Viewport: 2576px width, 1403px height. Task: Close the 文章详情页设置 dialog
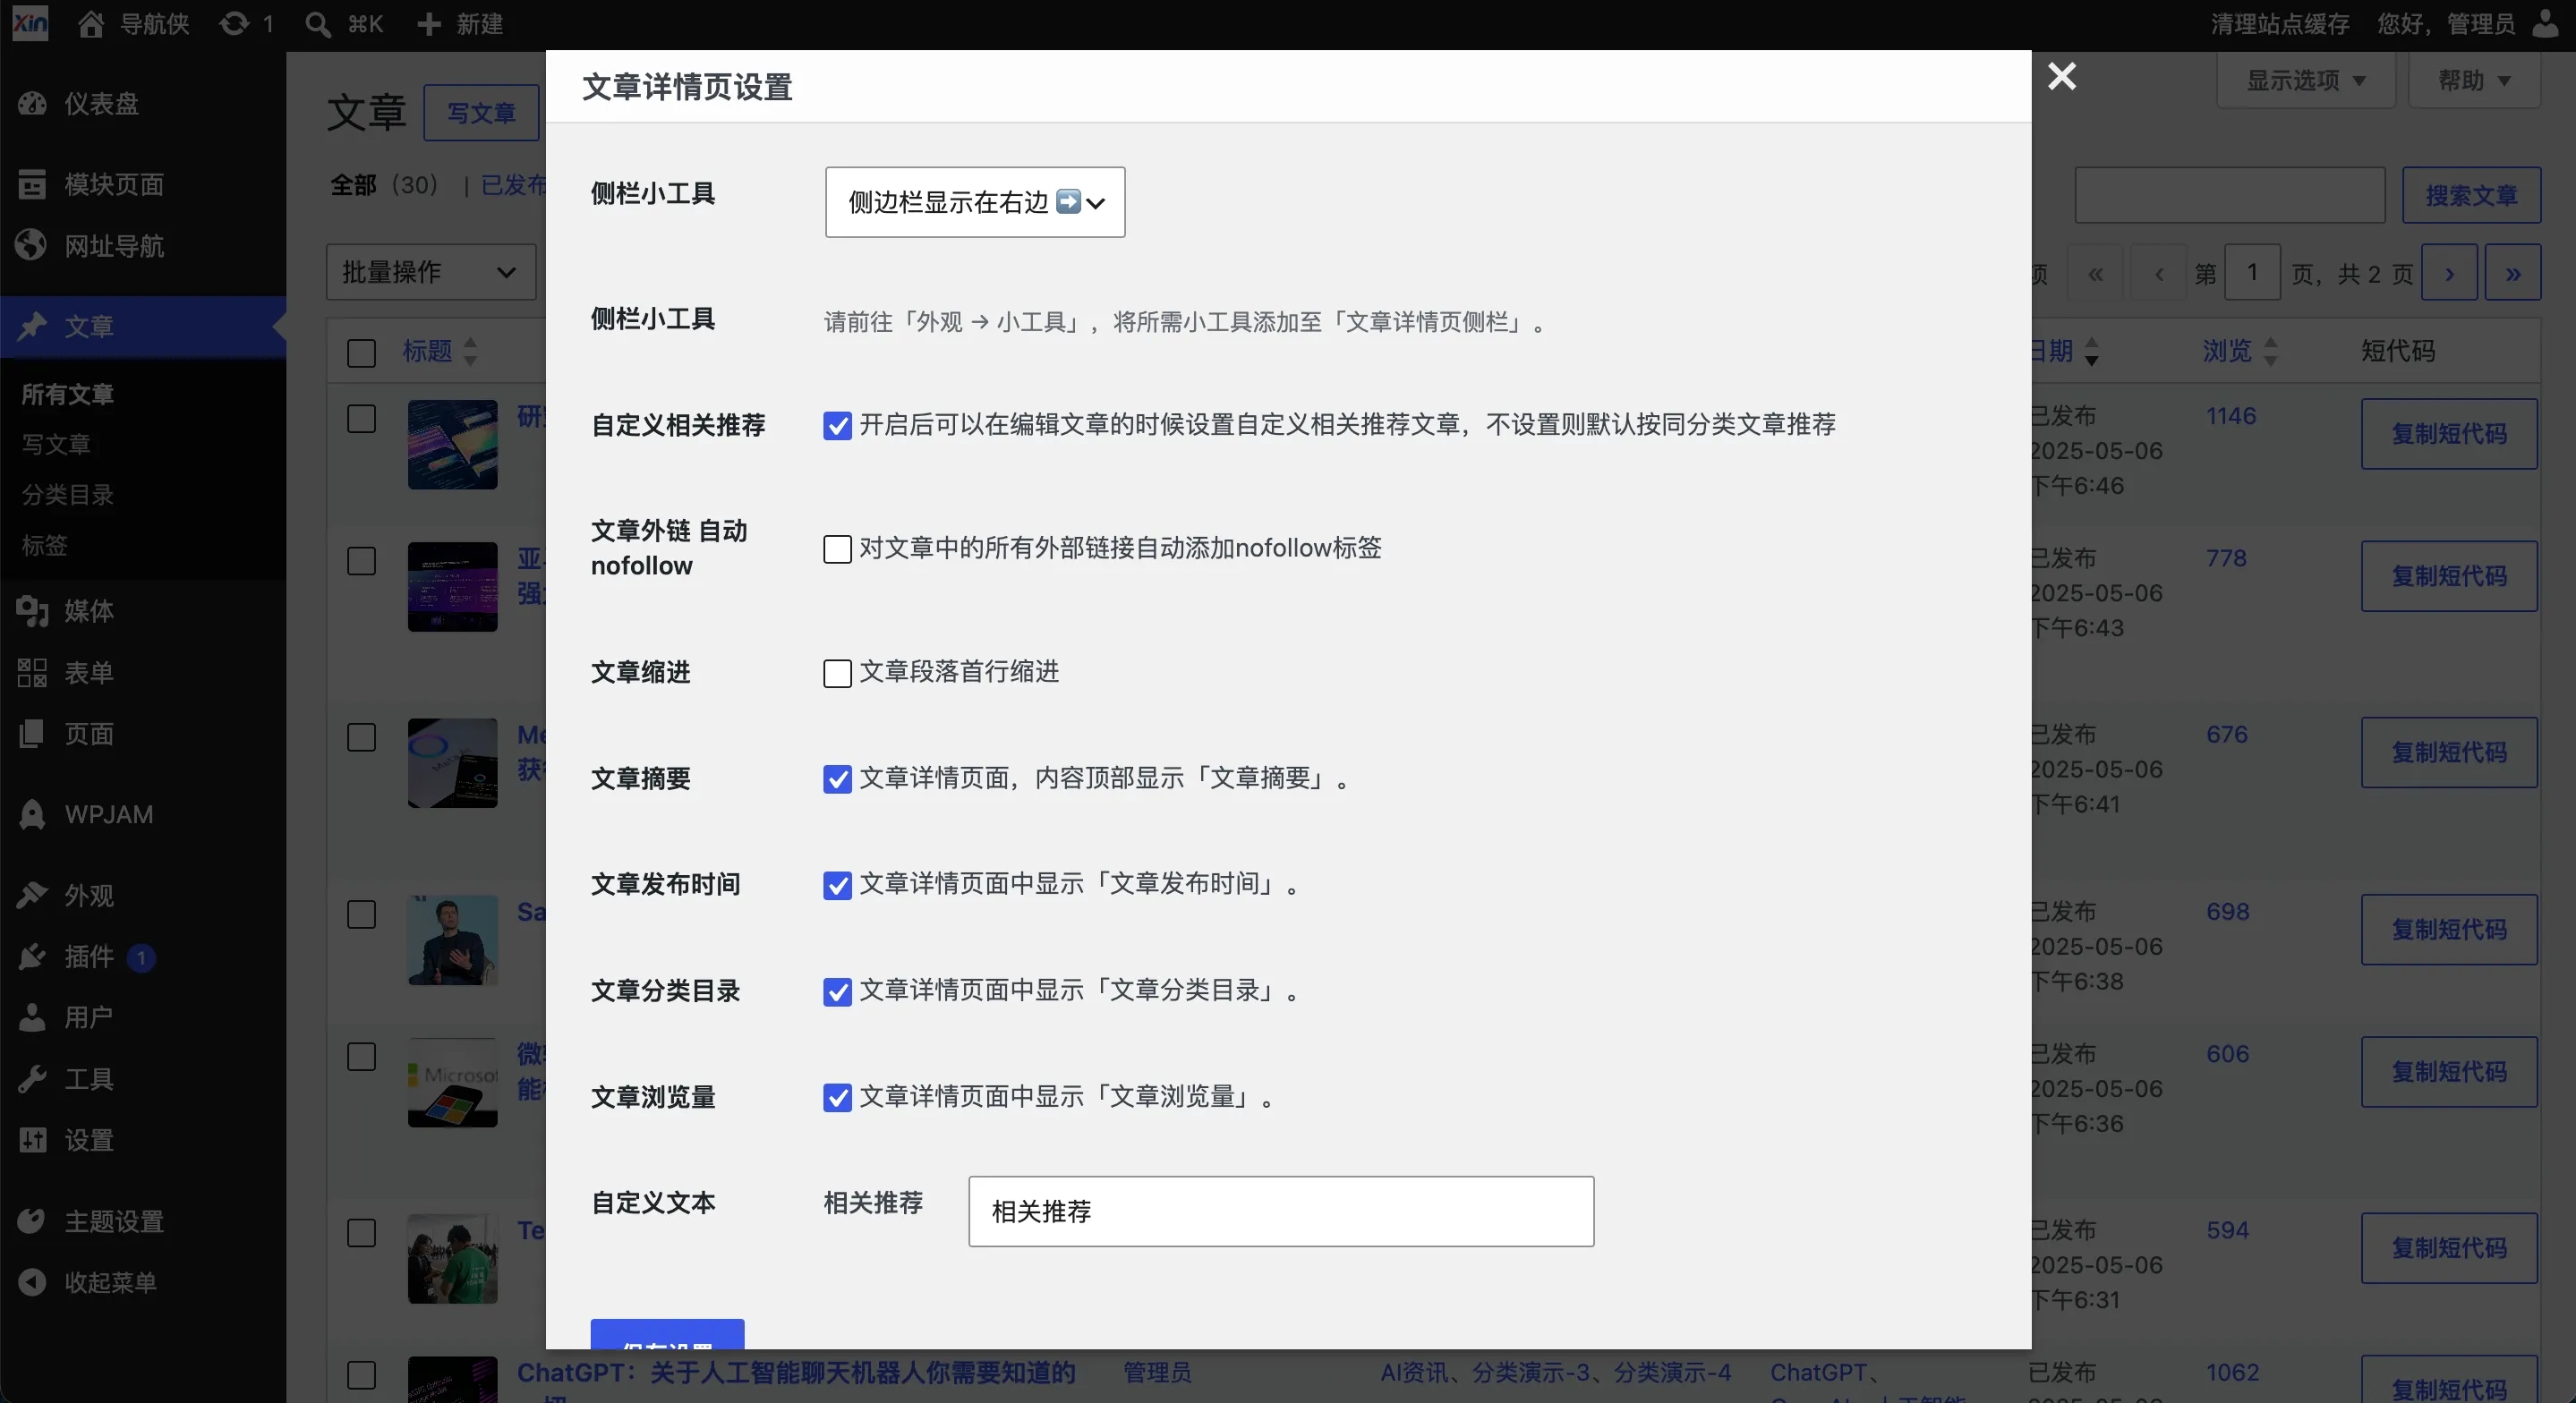point(2062,76)
